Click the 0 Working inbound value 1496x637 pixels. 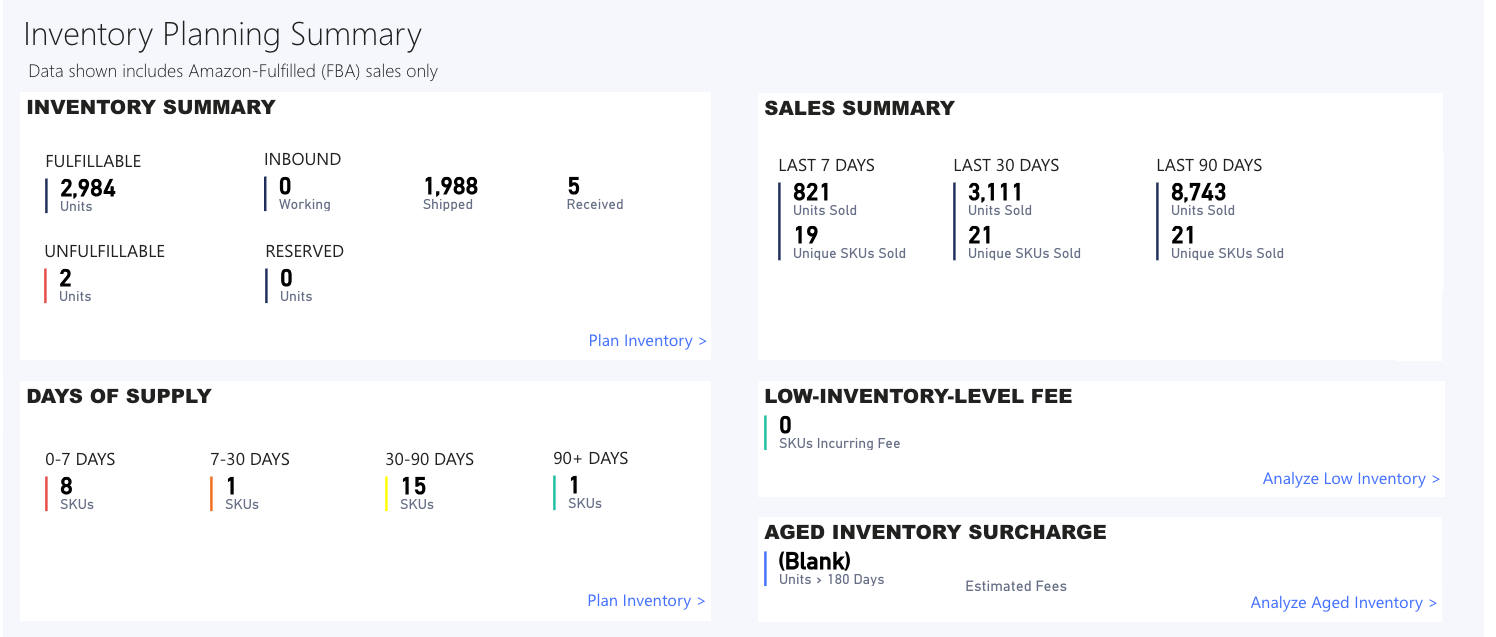pyautogui.click(x=285, y=186)
